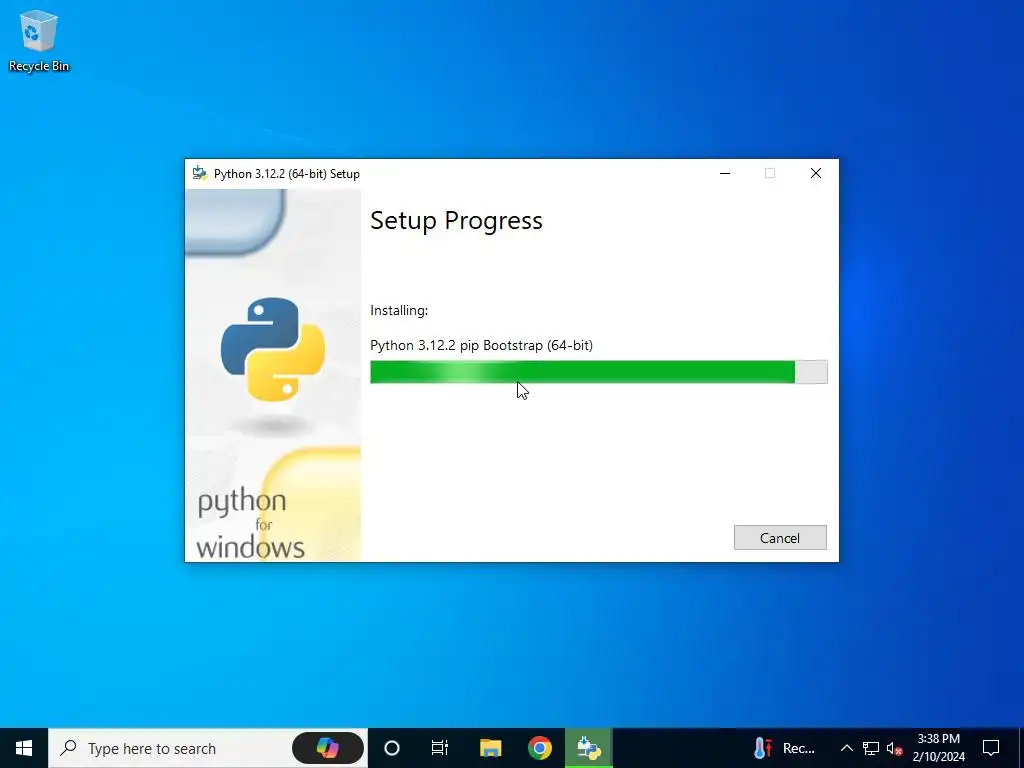Open the Windows Start menu

click(24, 748)
